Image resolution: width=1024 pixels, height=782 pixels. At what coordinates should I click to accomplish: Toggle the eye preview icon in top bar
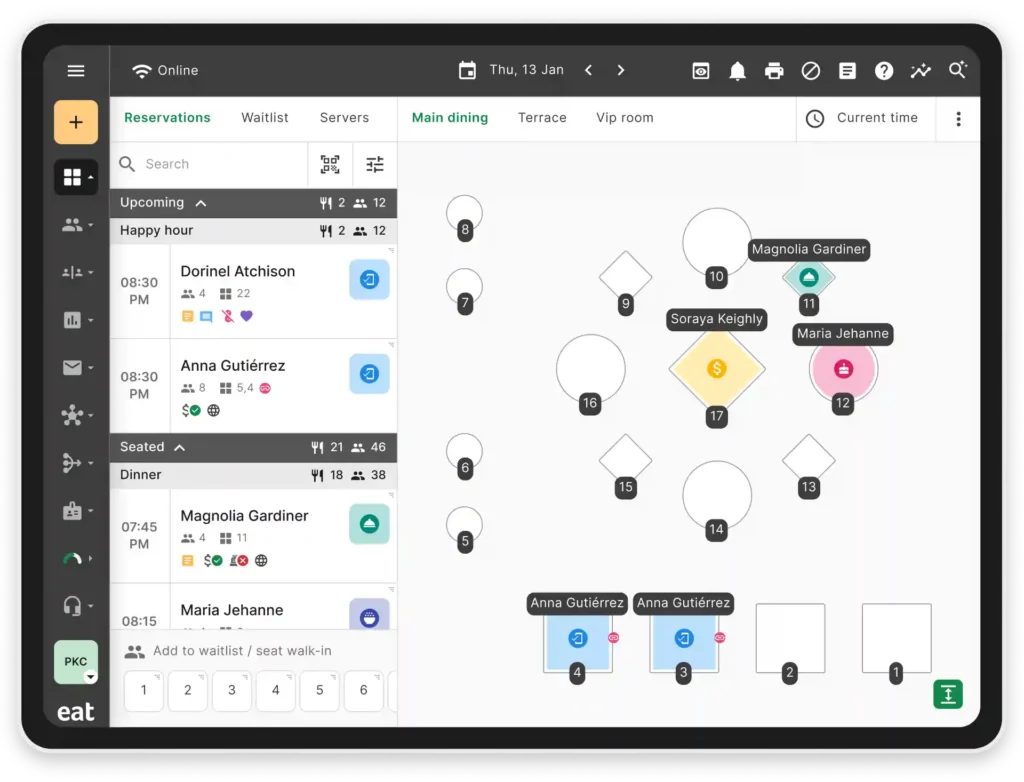(x=701, y=71)
